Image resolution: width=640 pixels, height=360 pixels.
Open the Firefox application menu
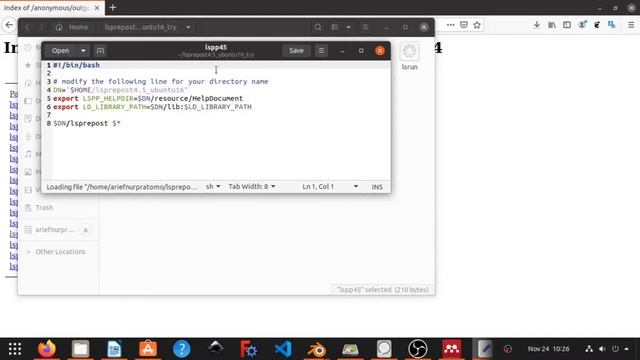point(631,25)
